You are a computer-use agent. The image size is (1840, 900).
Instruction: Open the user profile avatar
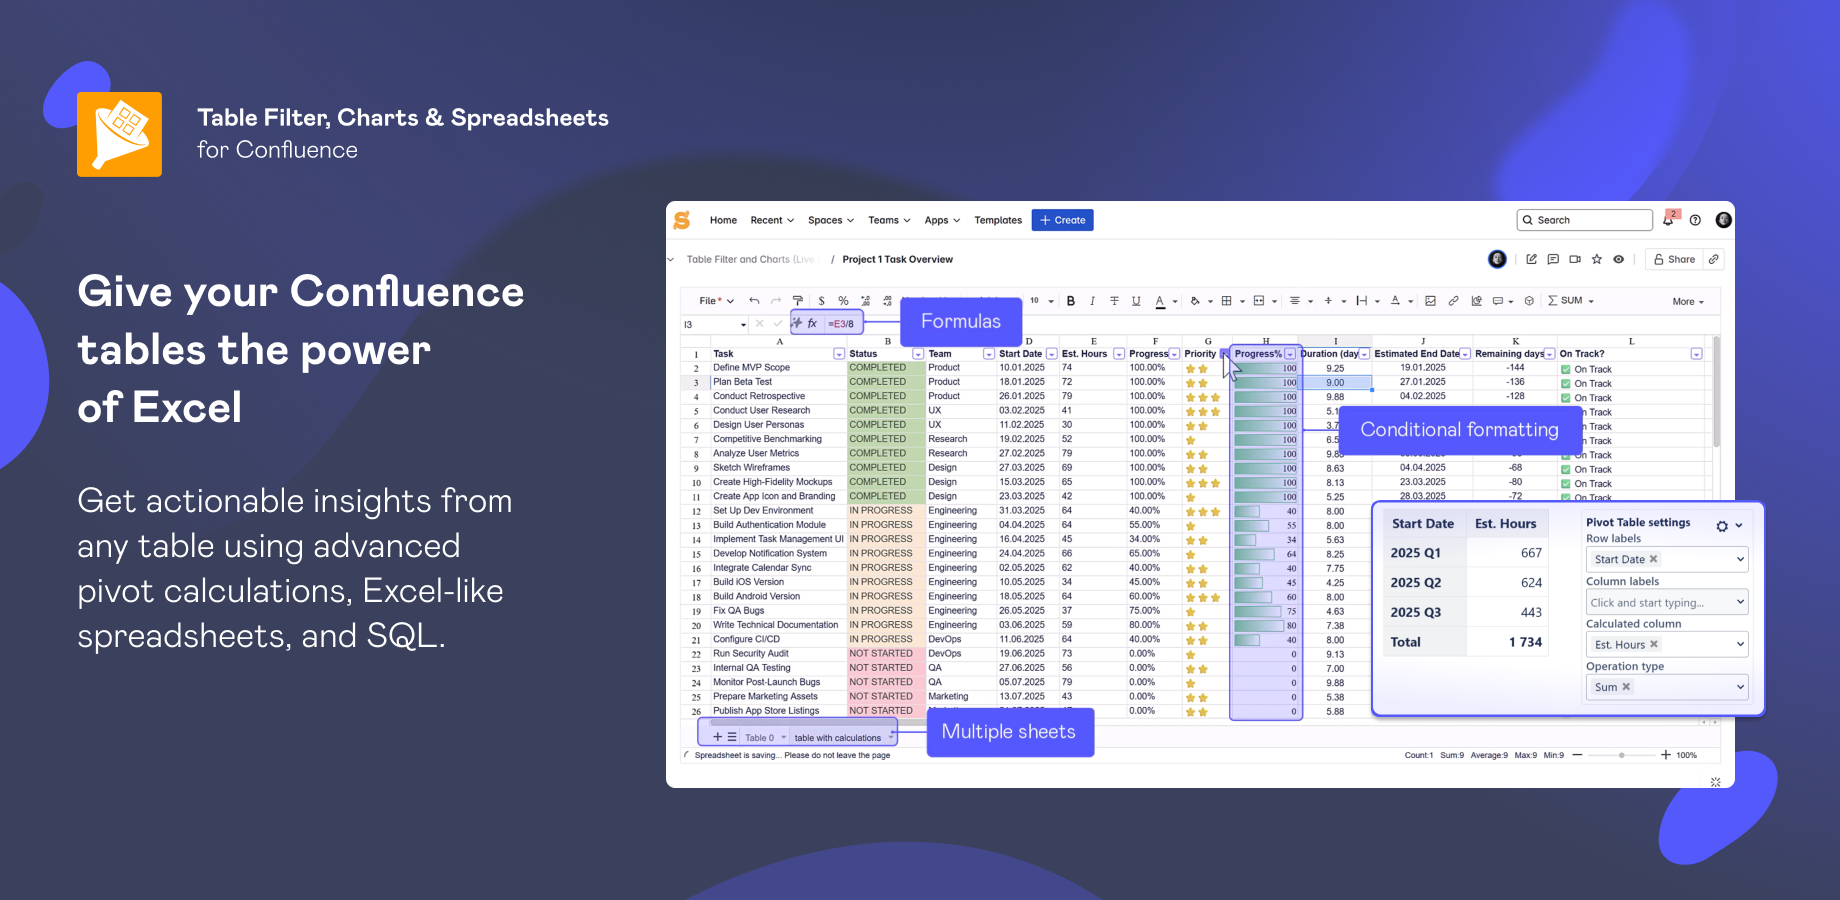tap(1723, 220)
